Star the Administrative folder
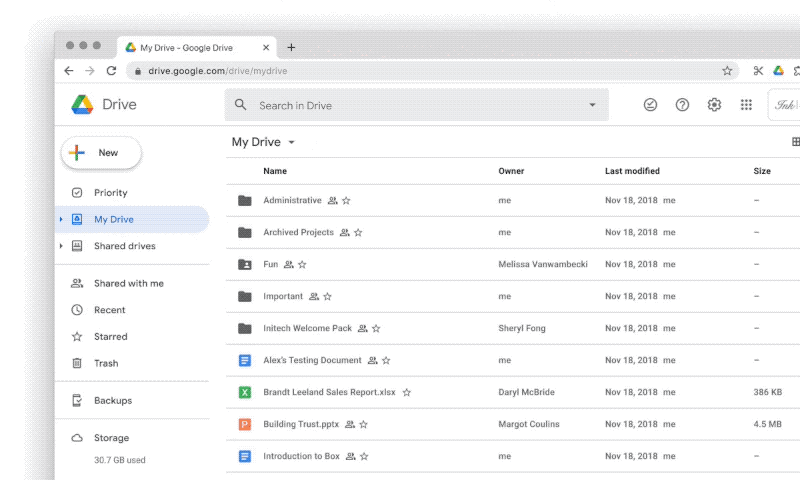This screenshot has height=480, width=800. (x=346, y=201)
